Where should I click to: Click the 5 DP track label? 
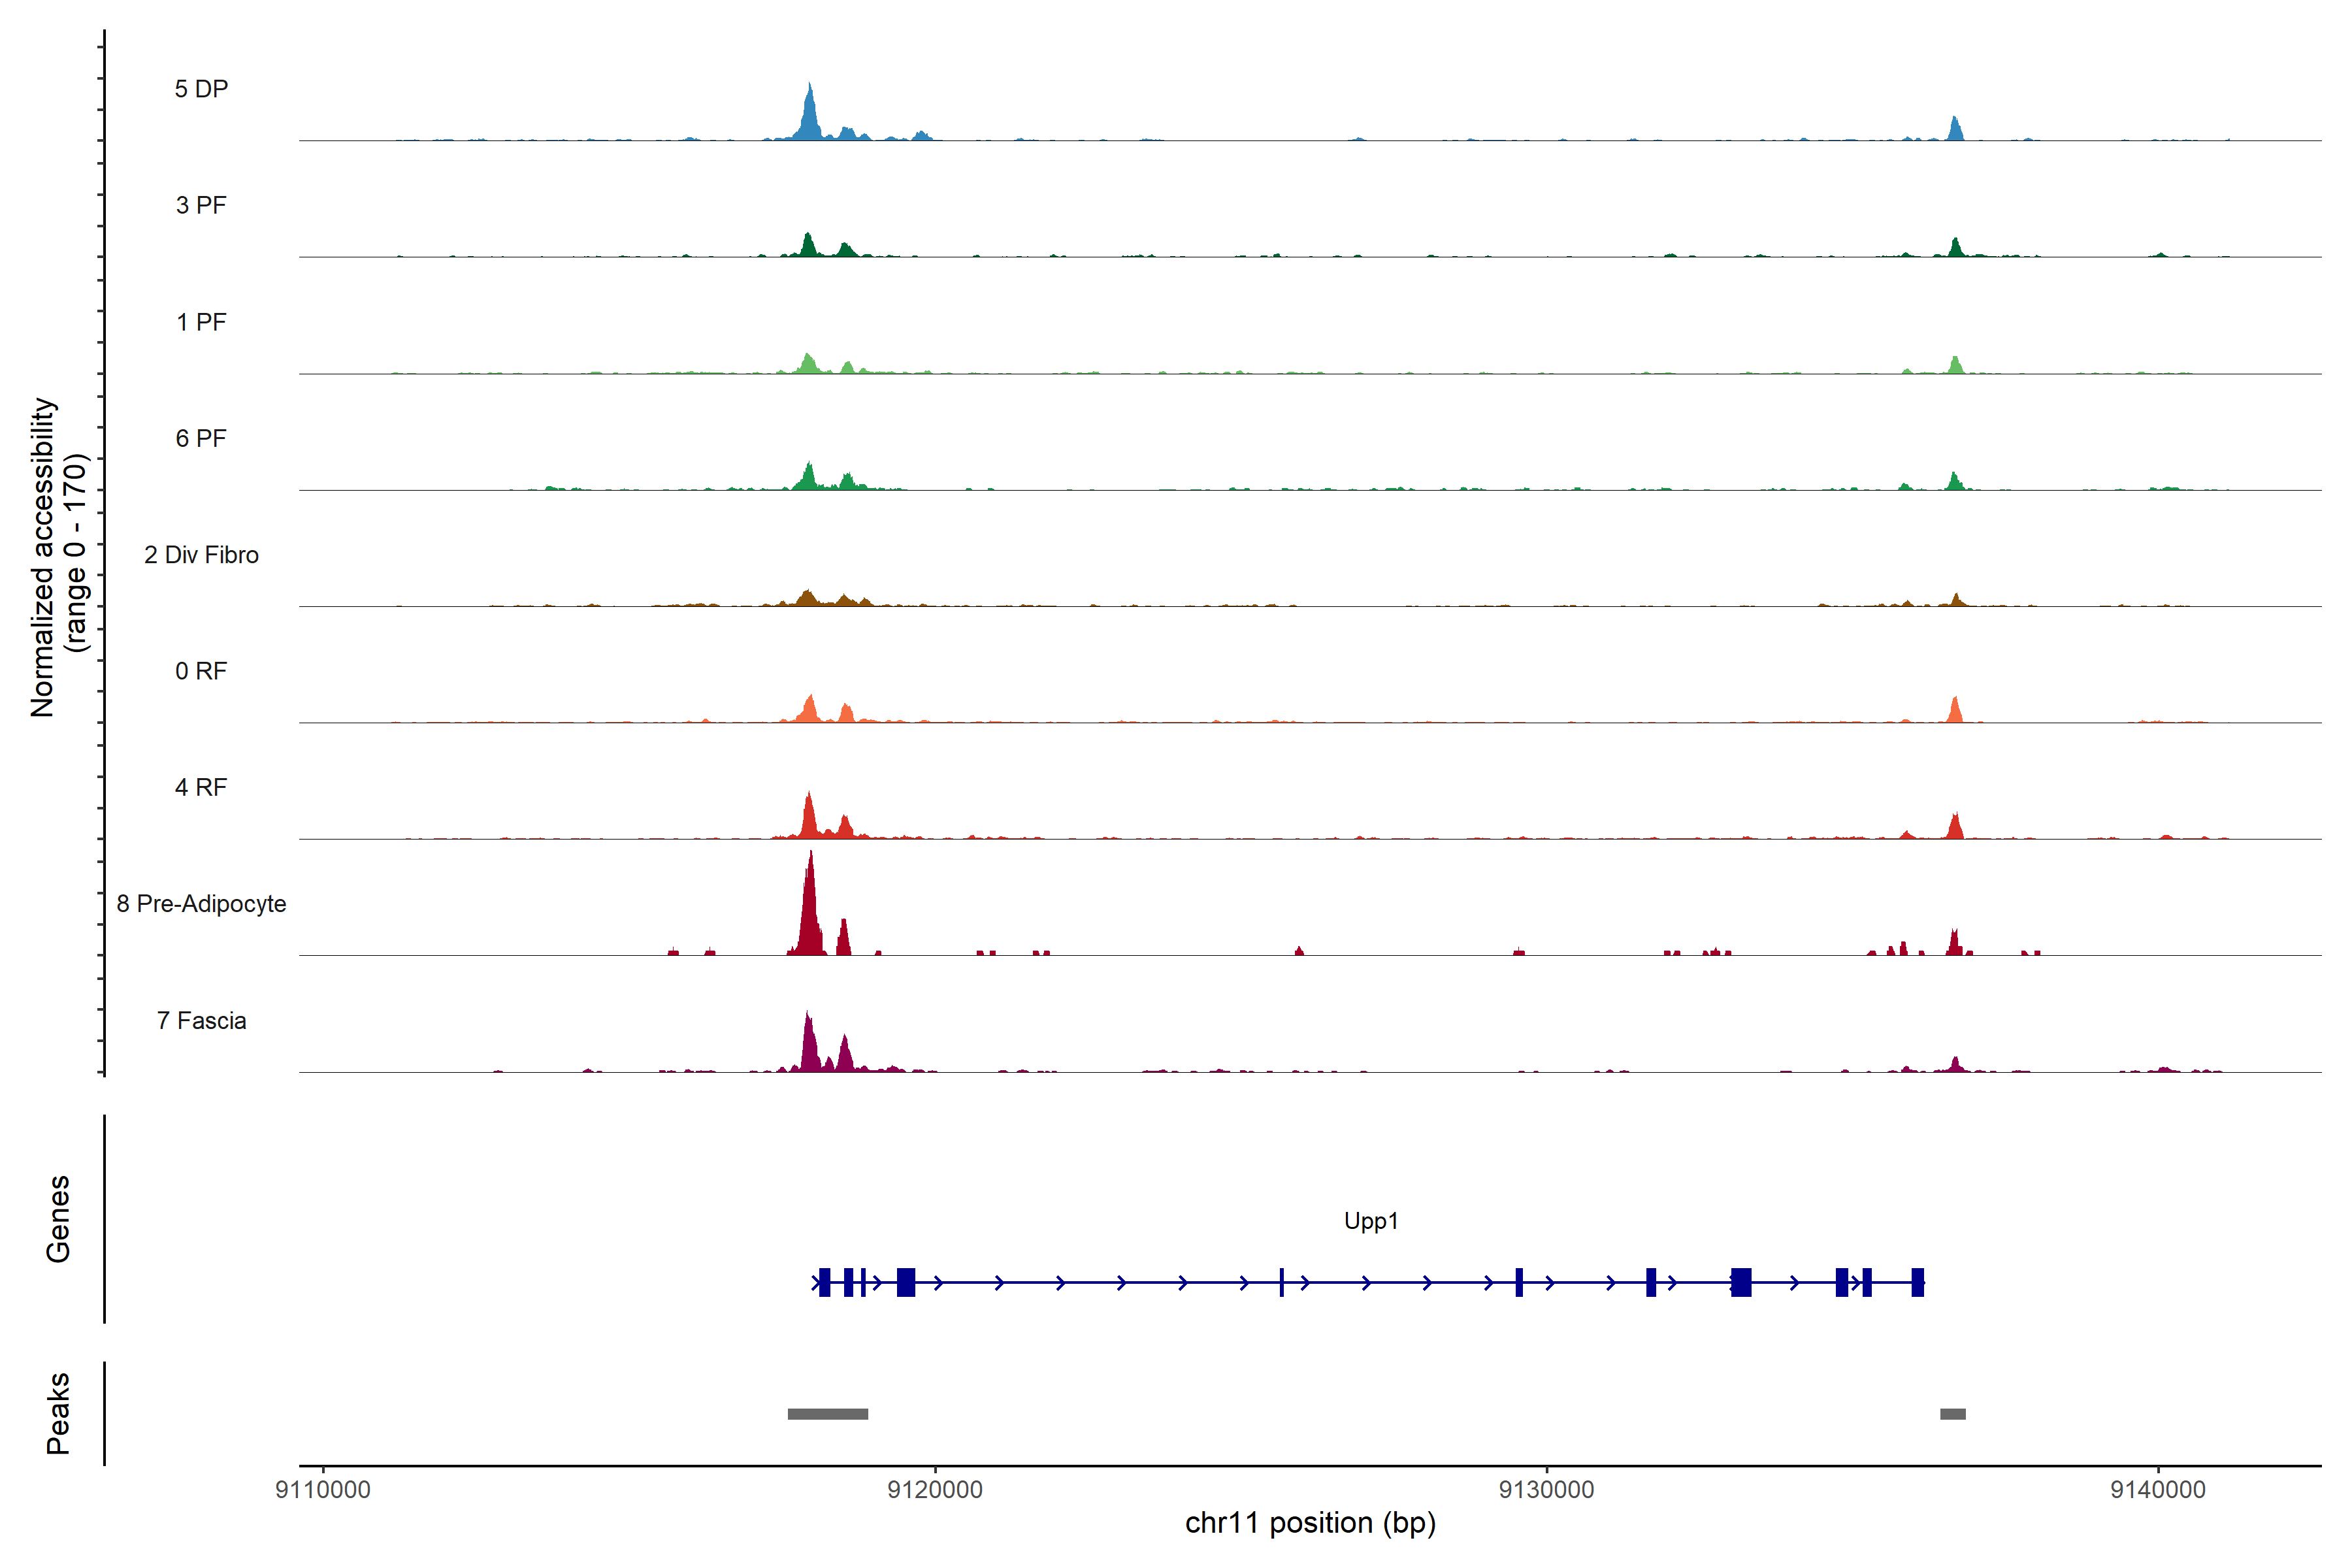201,89
